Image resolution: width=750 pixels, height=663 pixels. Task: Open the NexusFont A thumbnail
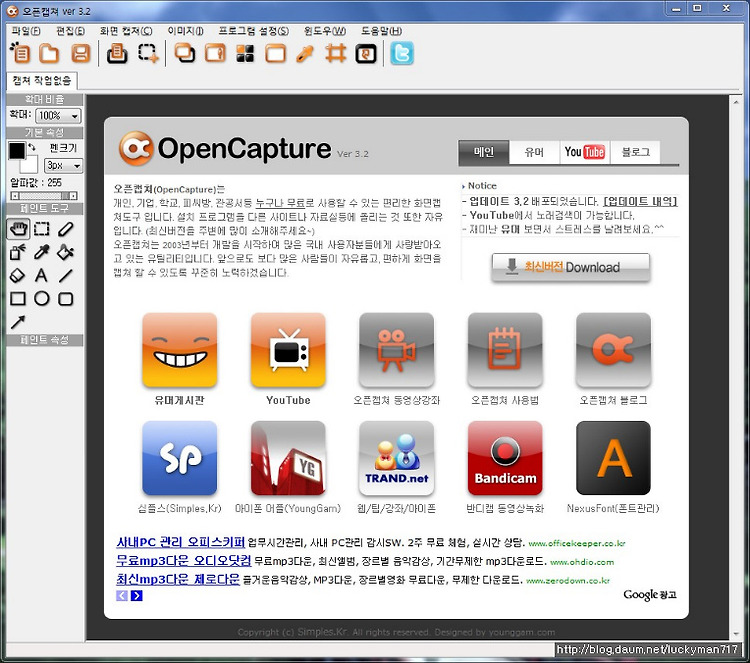point(613,458)
